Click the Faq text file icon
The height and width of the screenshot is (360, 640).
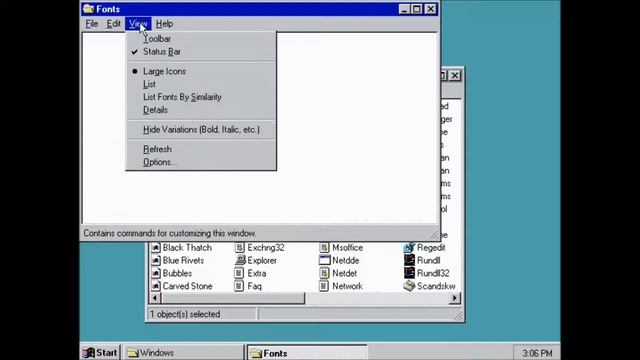240,286
